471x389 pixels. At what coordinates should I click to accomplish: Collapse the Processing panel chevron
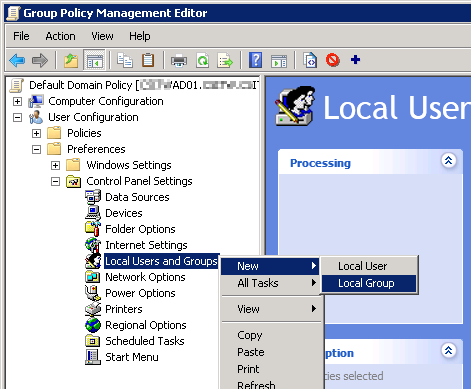pyautogui.click(x=449, y=161)
